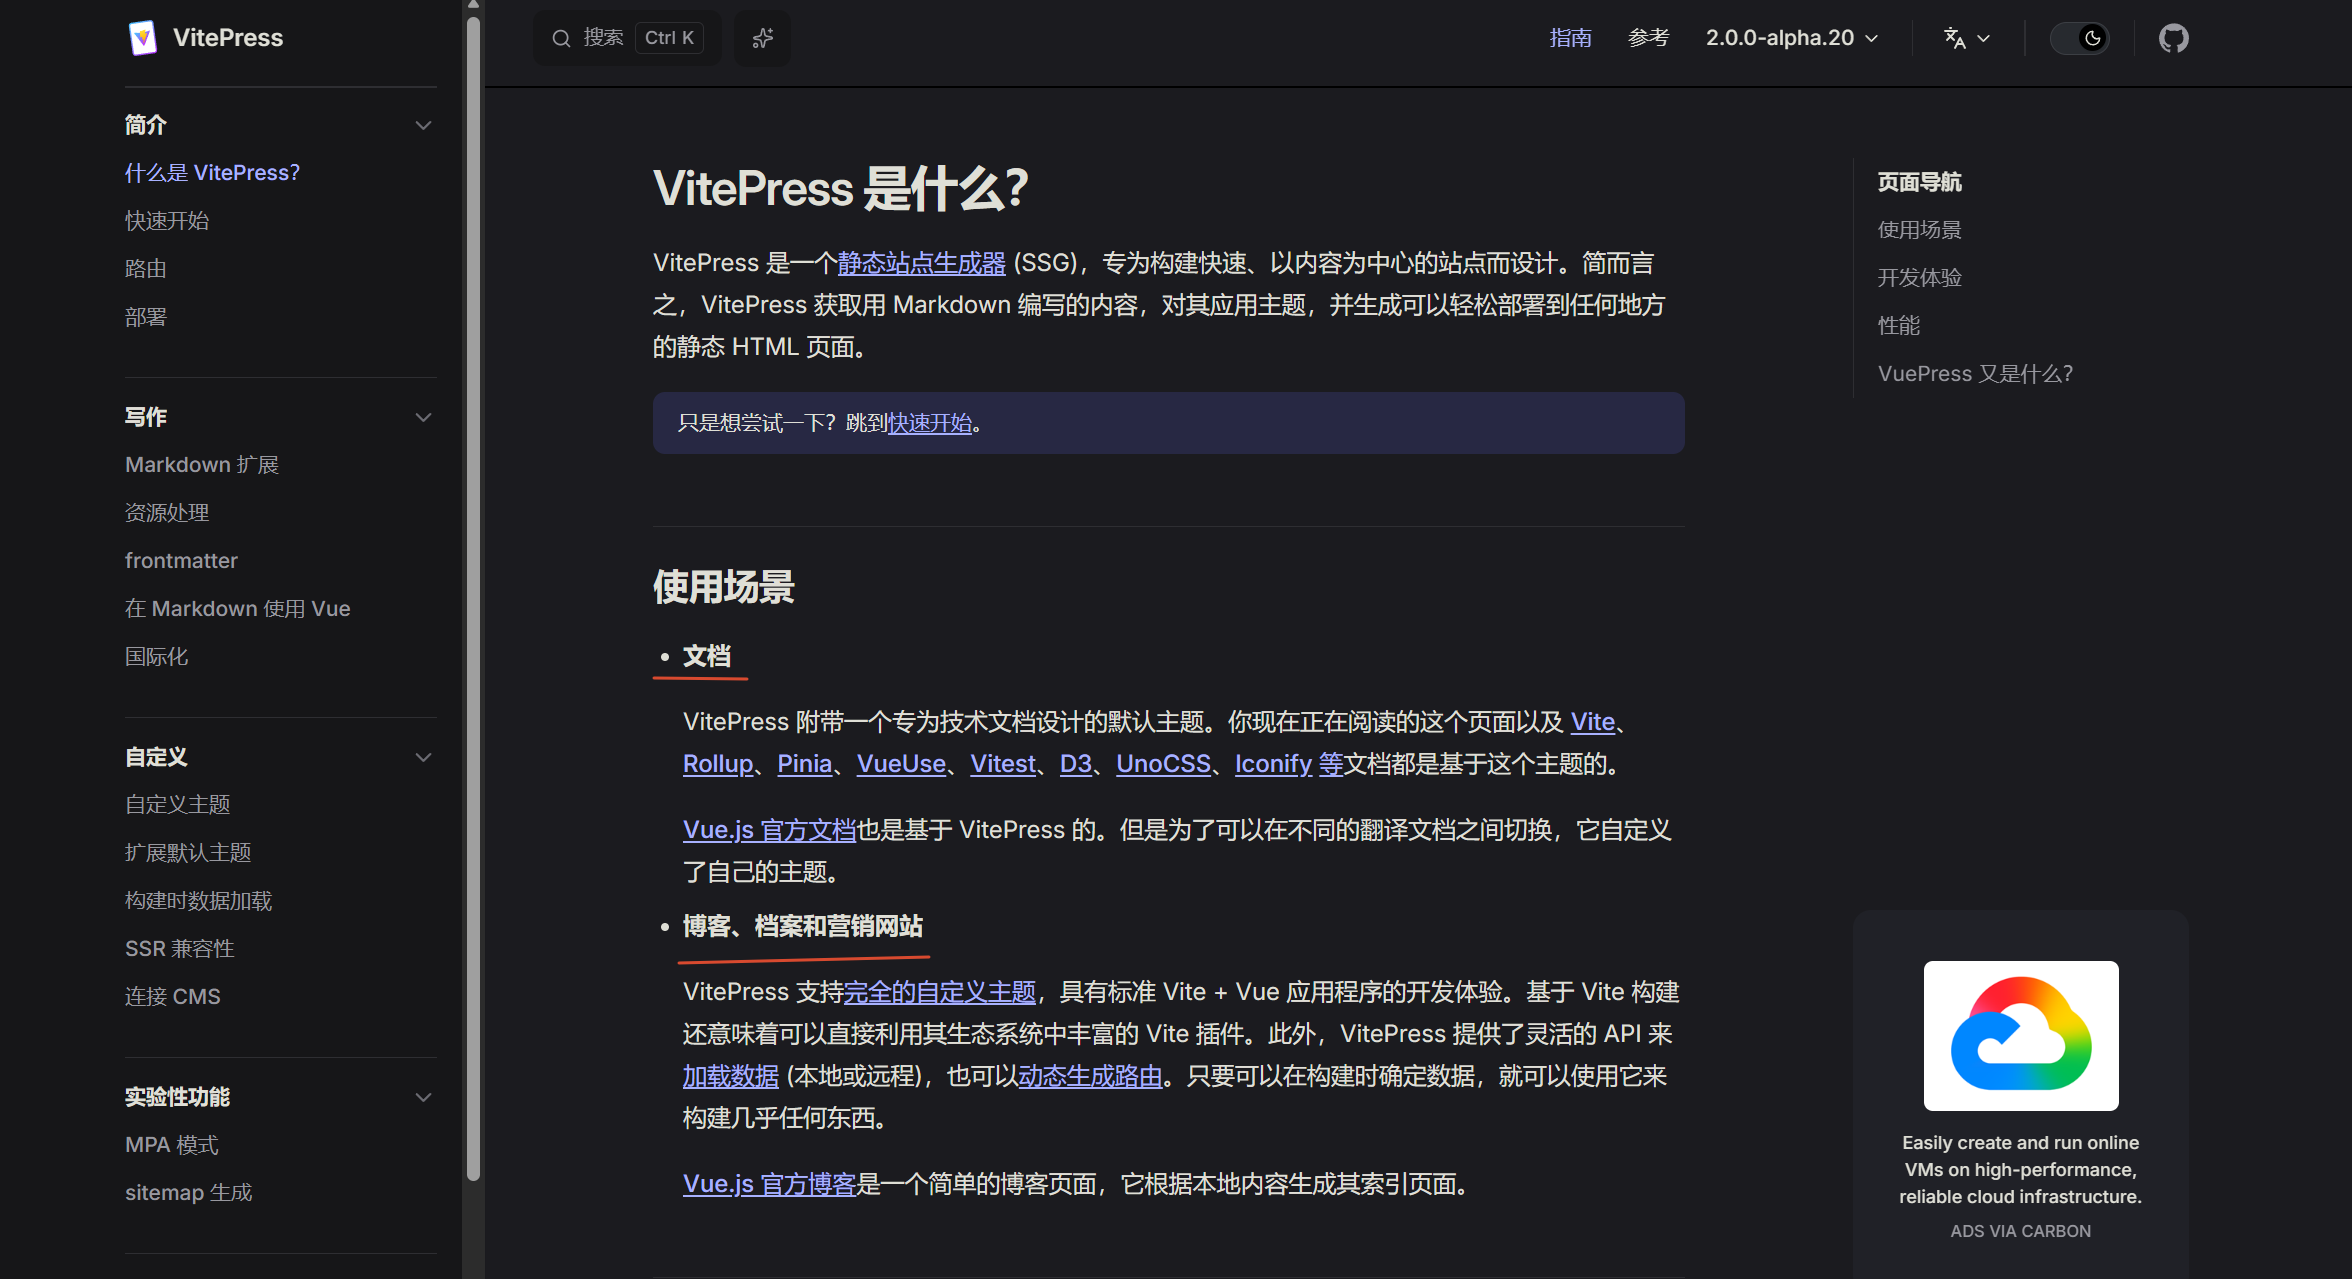2352x1279 pixels.
Task: Open 自定义主题 sidebar page
Action: [178, 805]
